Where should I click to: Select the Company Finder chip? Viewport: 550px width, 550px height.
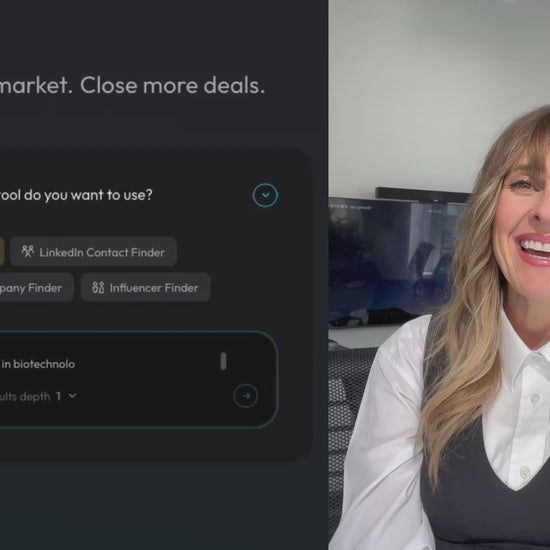[x=36, y=288]
